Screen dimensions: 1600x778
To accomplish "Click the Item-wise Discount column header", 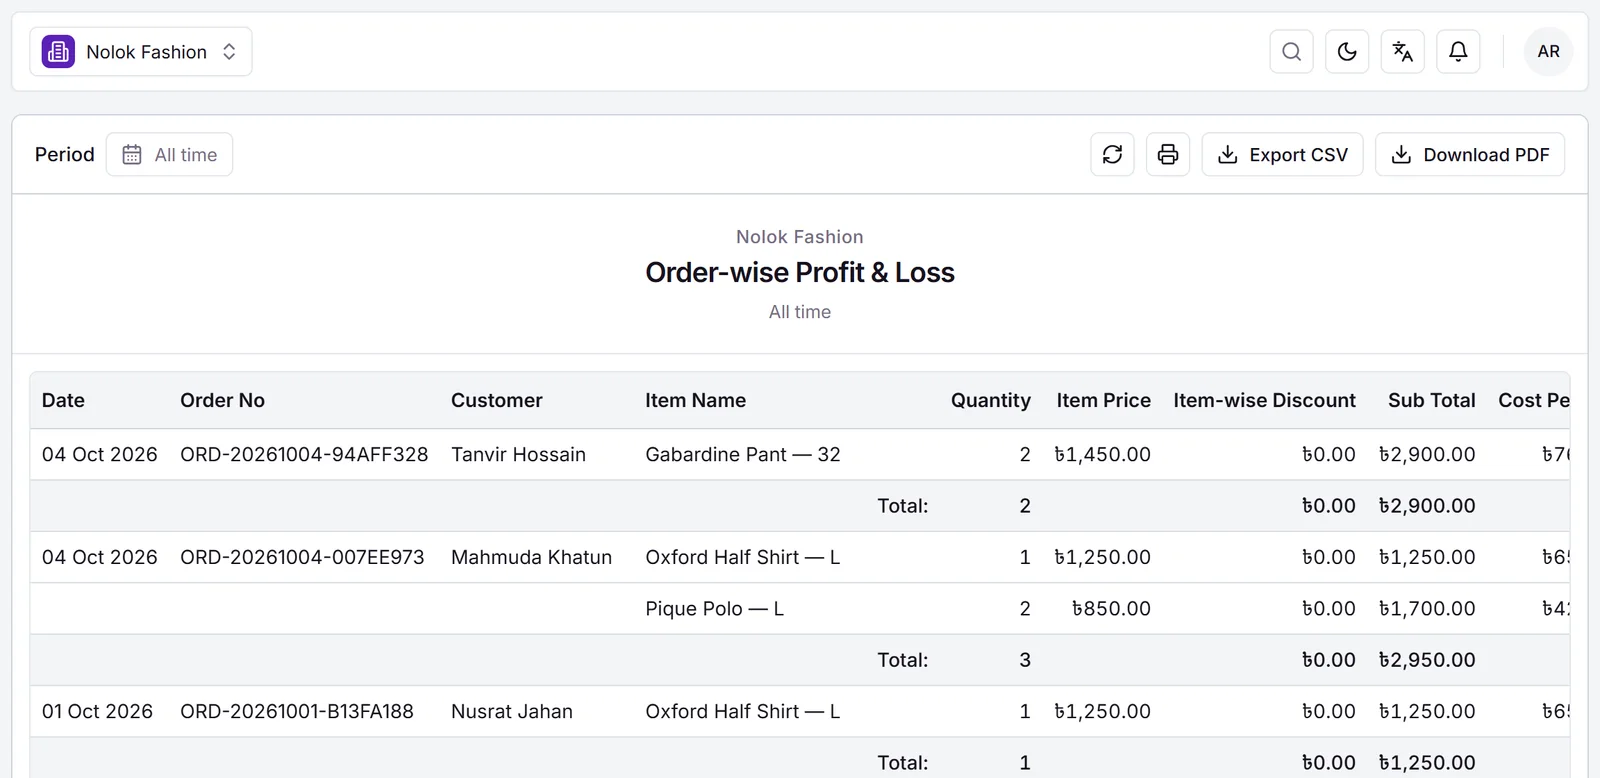I will 1264,401.
